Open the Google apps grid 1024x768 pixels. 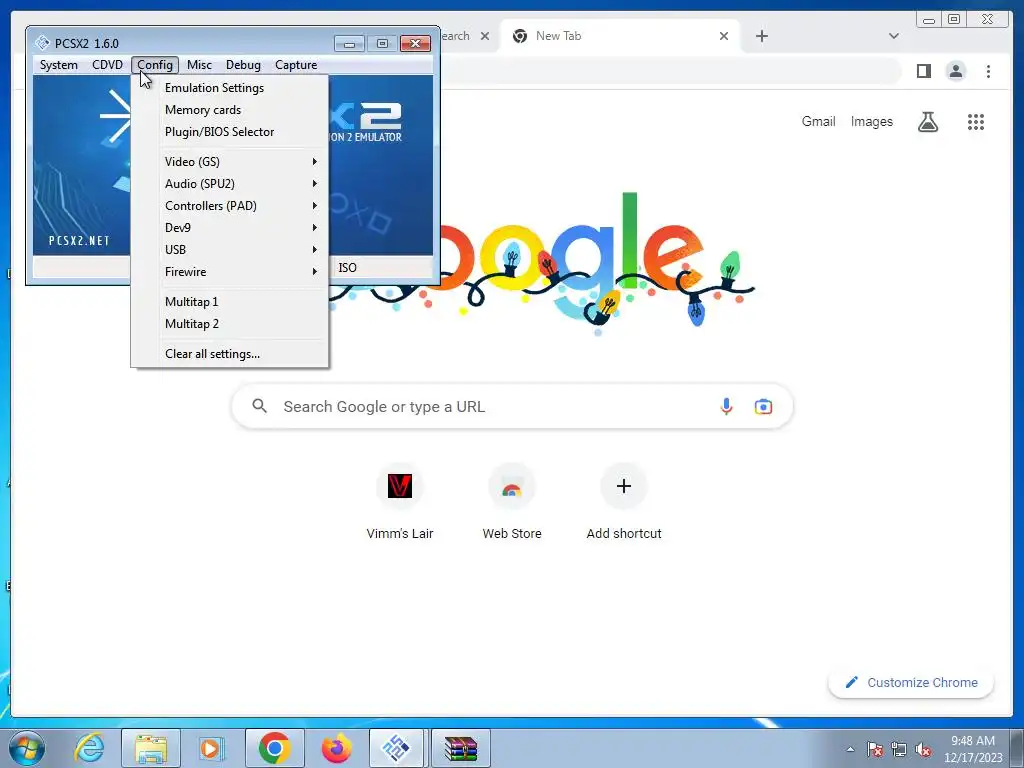point(976,121)
